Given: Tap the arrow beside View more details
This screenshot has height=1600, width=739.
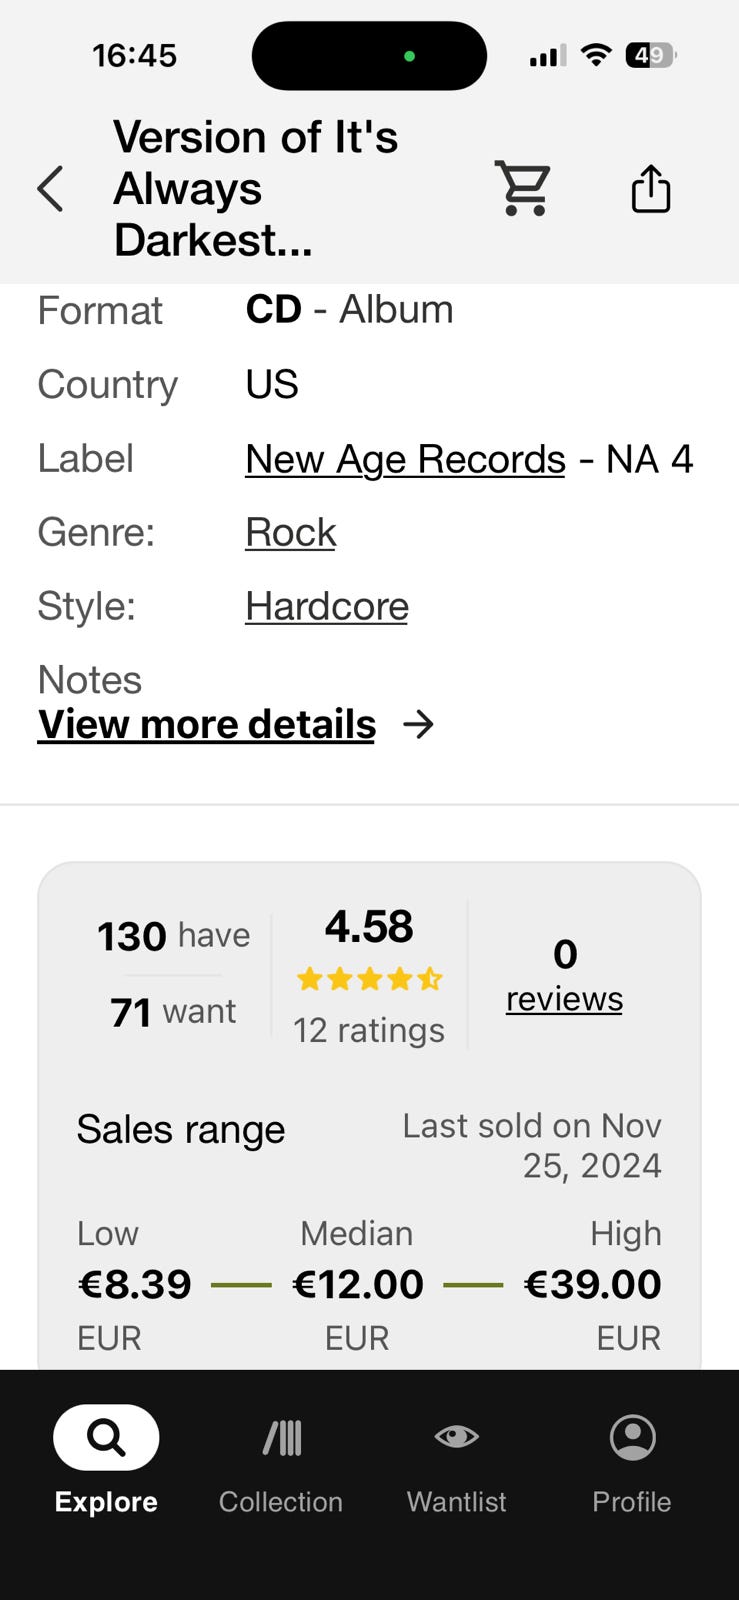Looking at the screenshot, I should pos(418,724).
